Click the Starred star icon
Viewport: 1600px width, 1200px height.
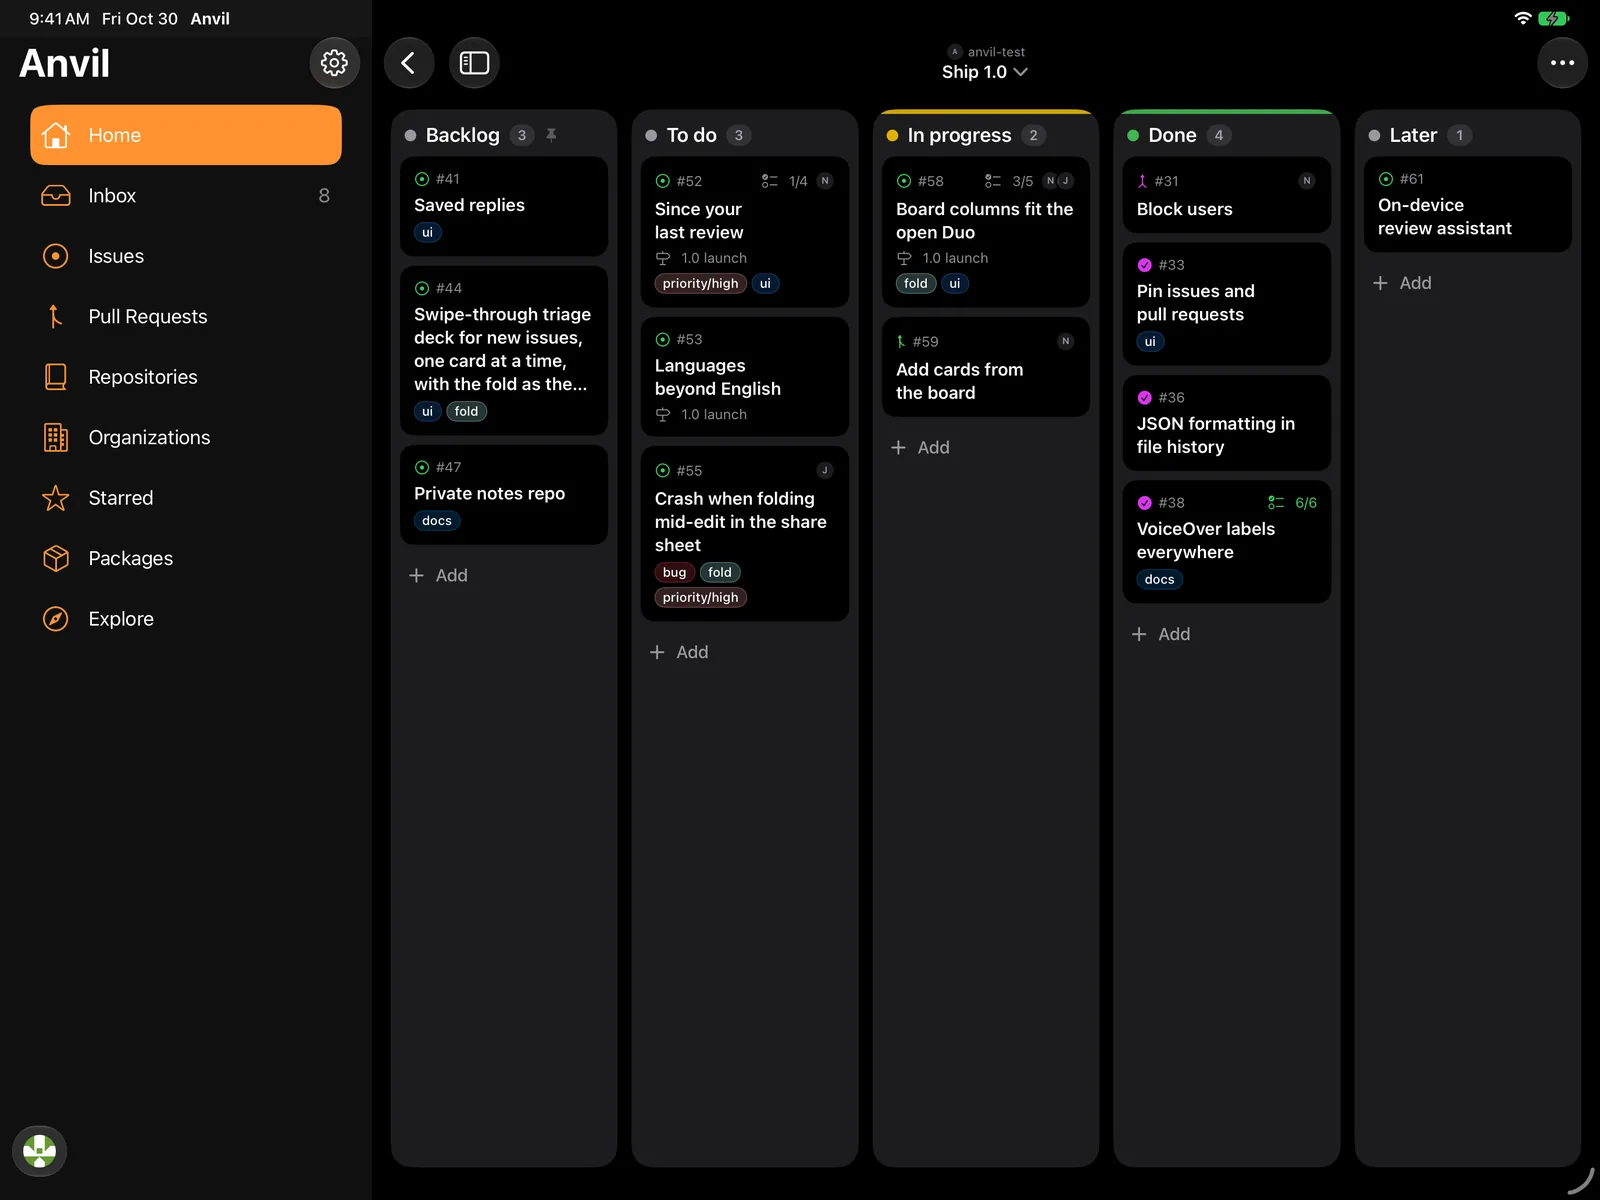56,498
